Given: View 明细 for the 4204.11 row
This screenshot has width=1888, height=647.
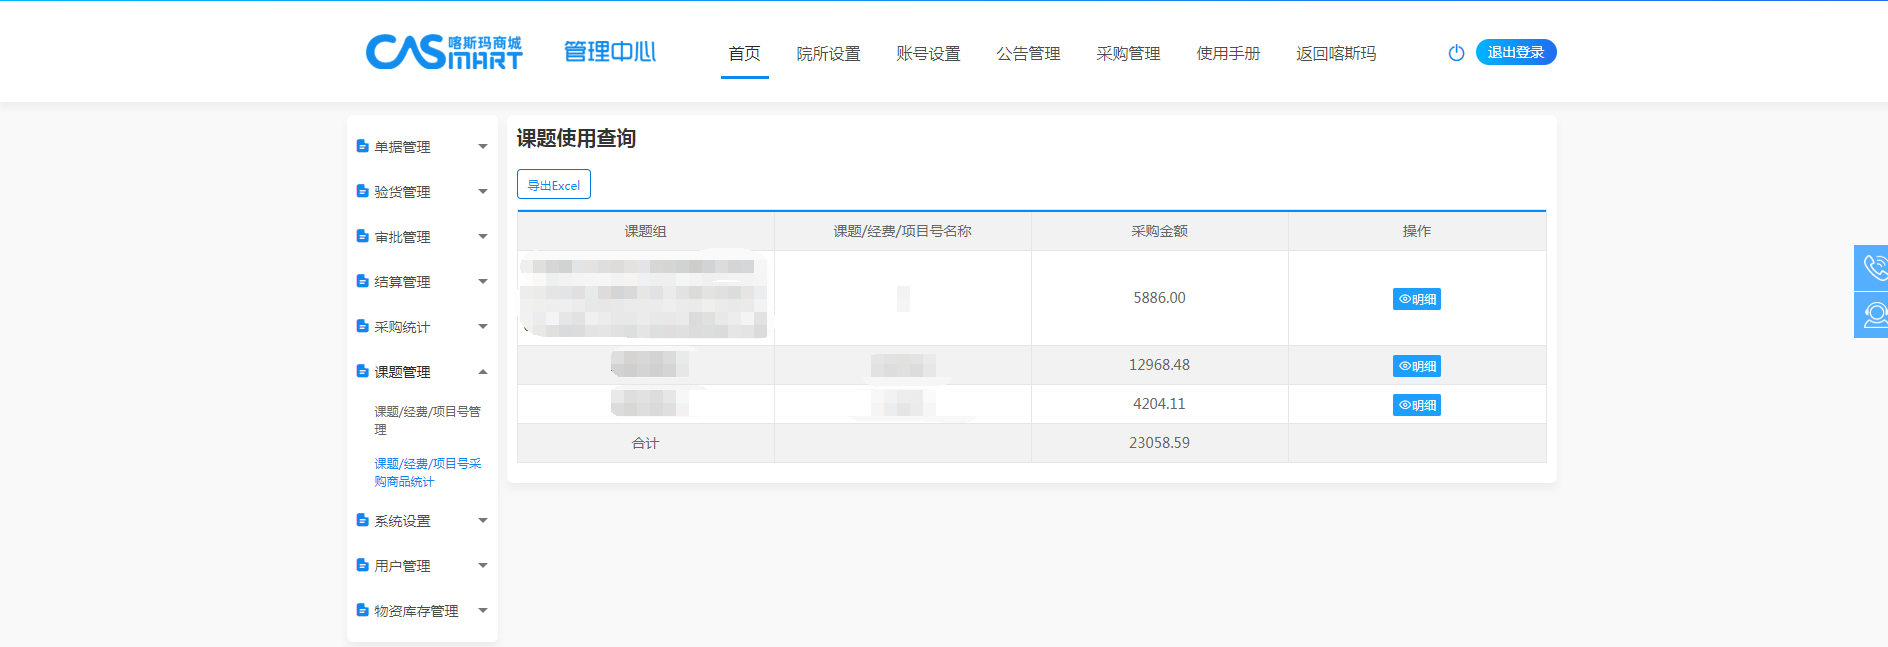Looking at the screenshot, I should 1416,405.
